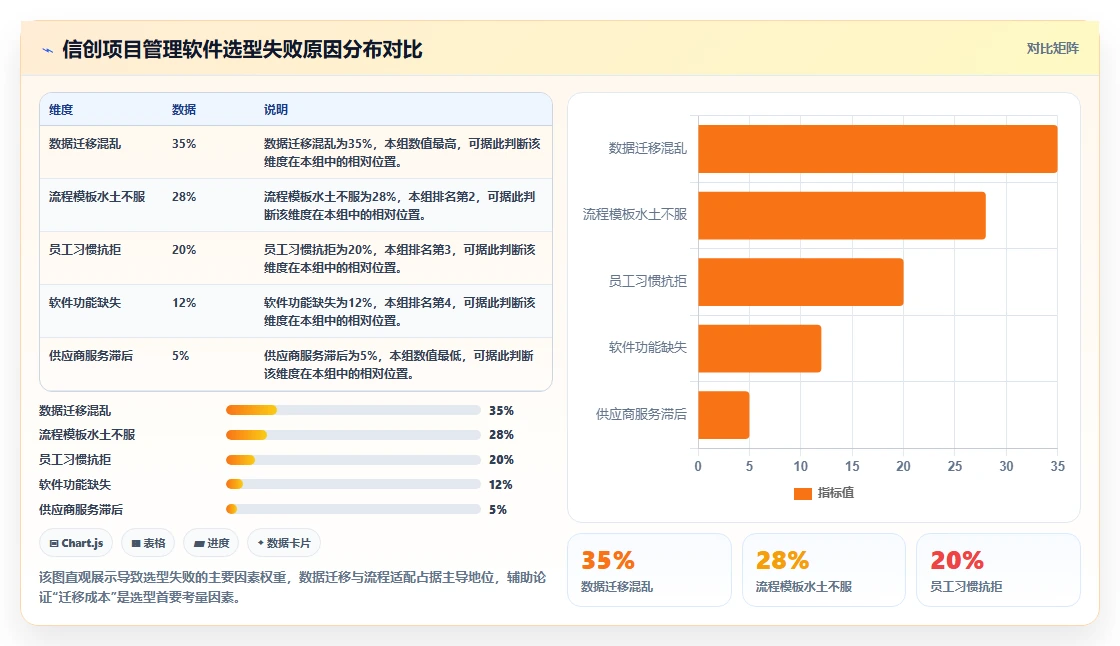Click the 12% label beside the progress bar
This screenshot has height=646, width=1120.
point(501,484)
